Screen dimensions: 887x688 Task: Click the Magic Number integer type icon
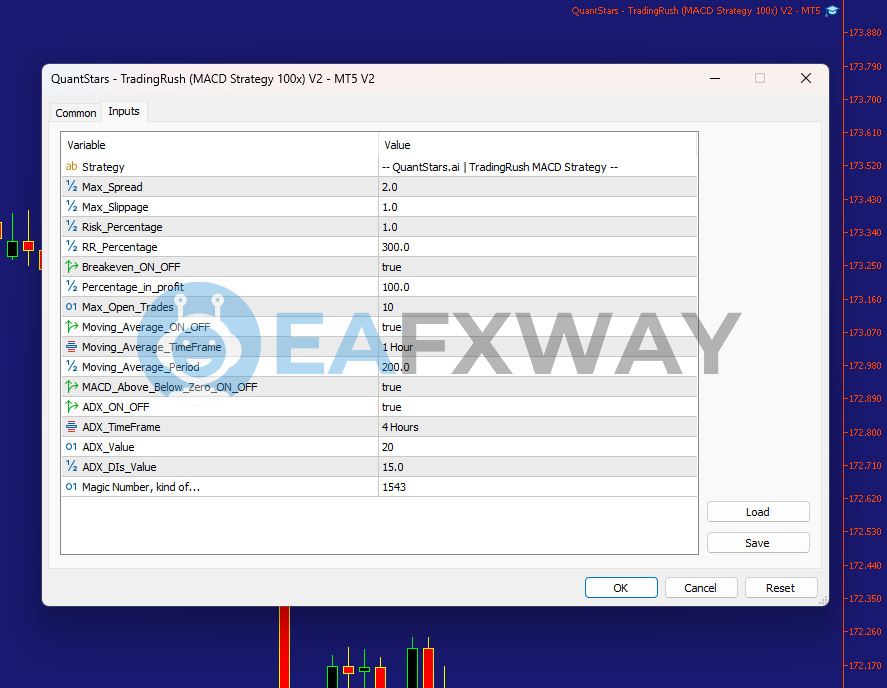[x=71, y=487]
